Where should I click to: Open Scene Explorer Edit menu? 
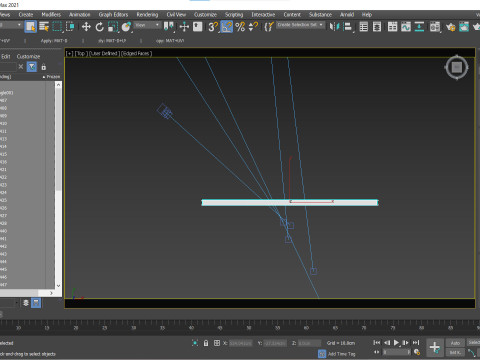6,56
